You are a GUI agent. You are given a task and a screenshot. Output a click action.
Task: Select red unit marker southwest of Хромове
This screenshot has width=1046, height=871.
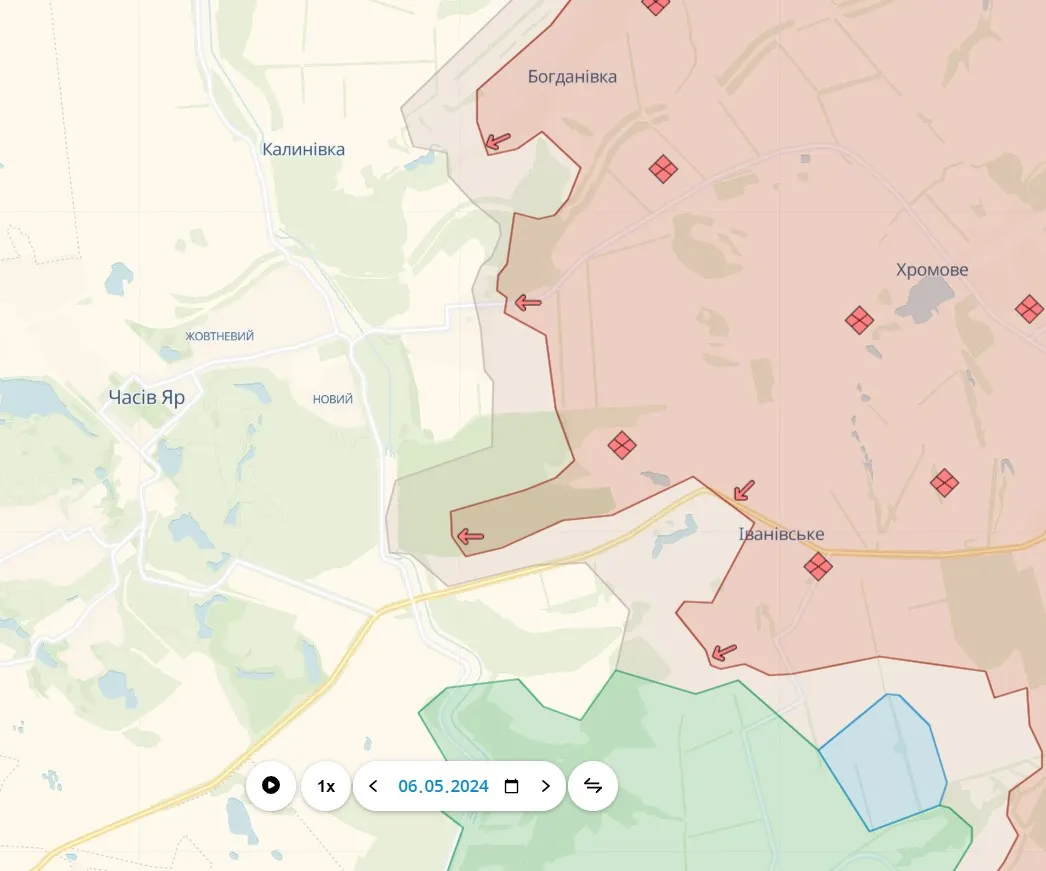pos(859,320)
